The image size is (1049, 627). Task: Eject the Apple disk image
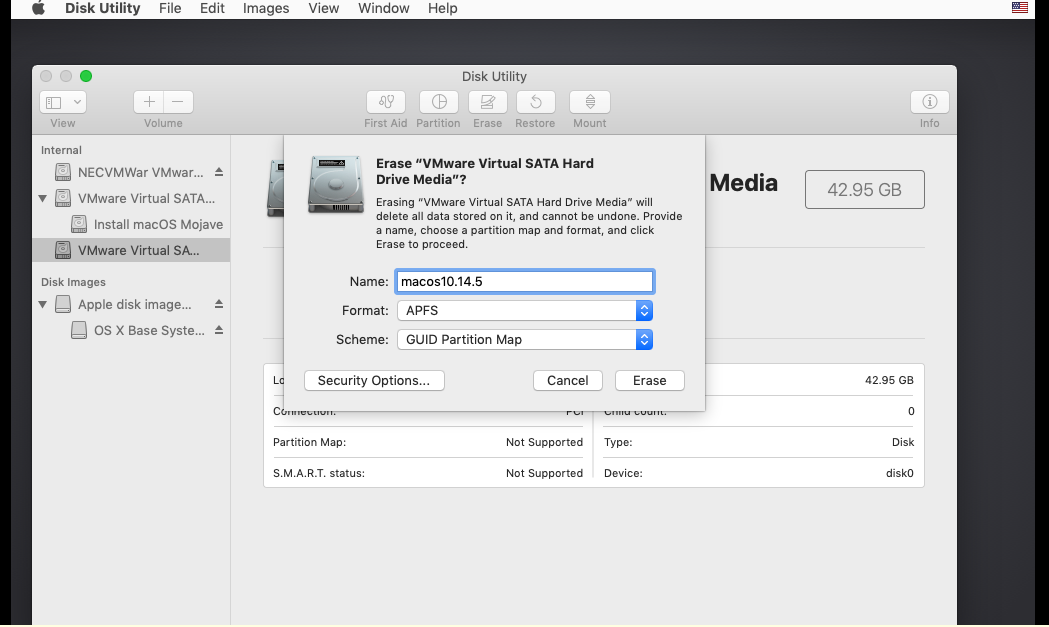219,304
